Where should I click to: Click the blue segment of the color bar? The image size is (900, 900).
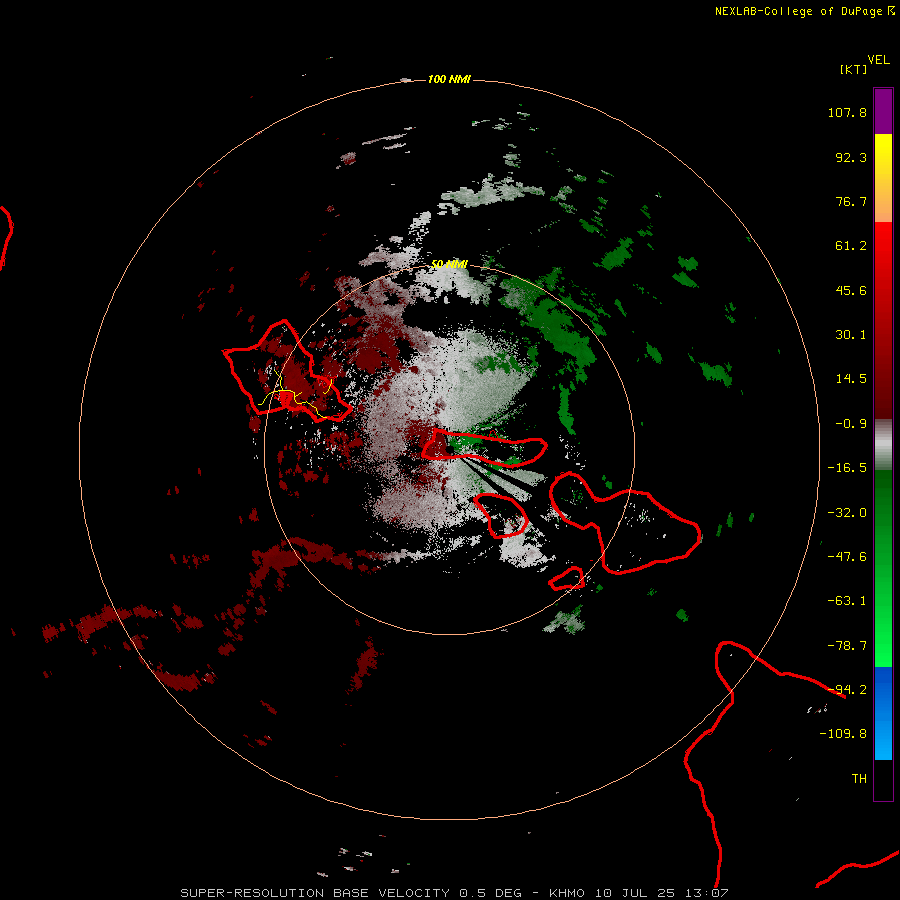[x=883, y=713]
